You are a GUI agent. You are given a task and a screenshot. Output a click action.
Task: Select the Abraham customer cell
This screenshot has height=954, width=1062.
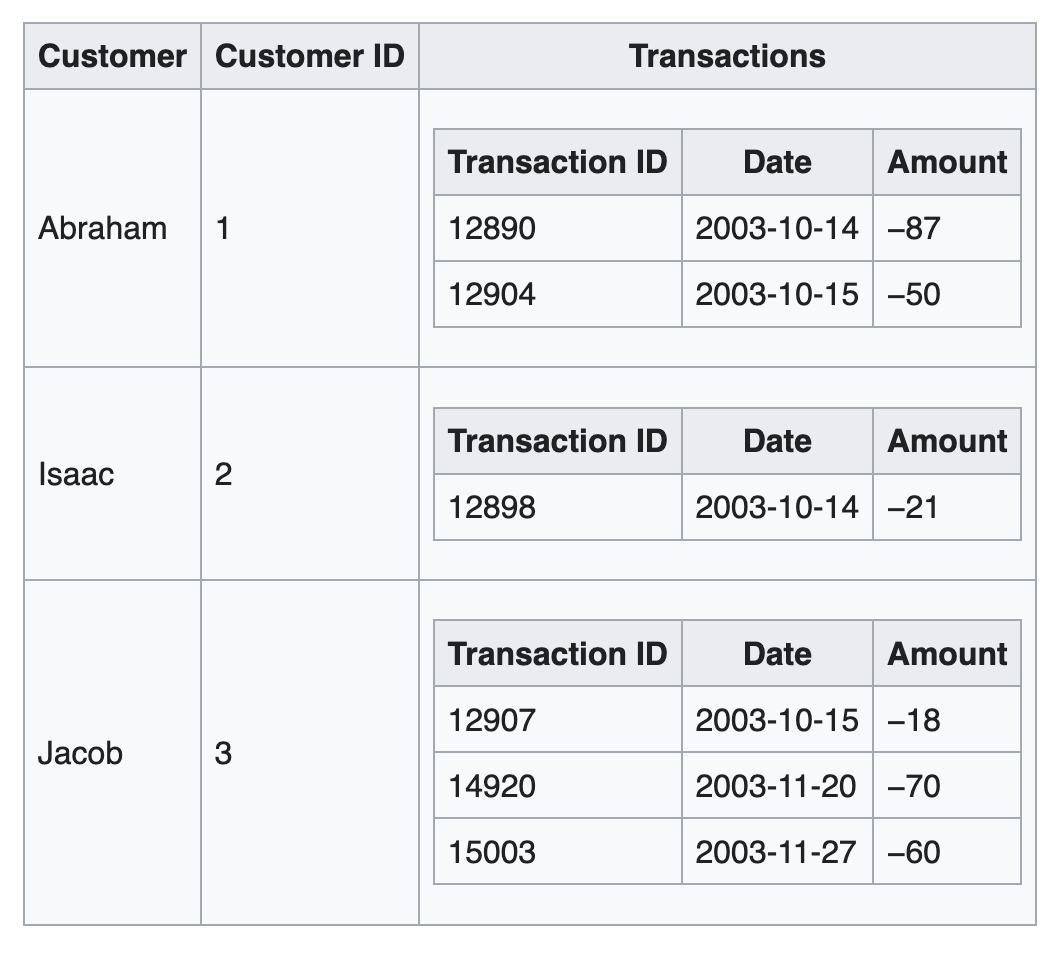point(102,228)
